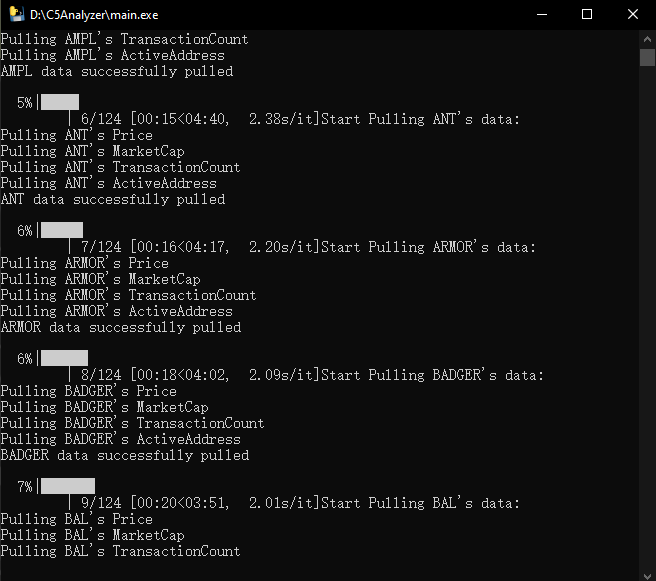This screenshot has width=656, height=581.
Task: Click the main.exe application icon in title bar
Action: [x=17, y=14]
